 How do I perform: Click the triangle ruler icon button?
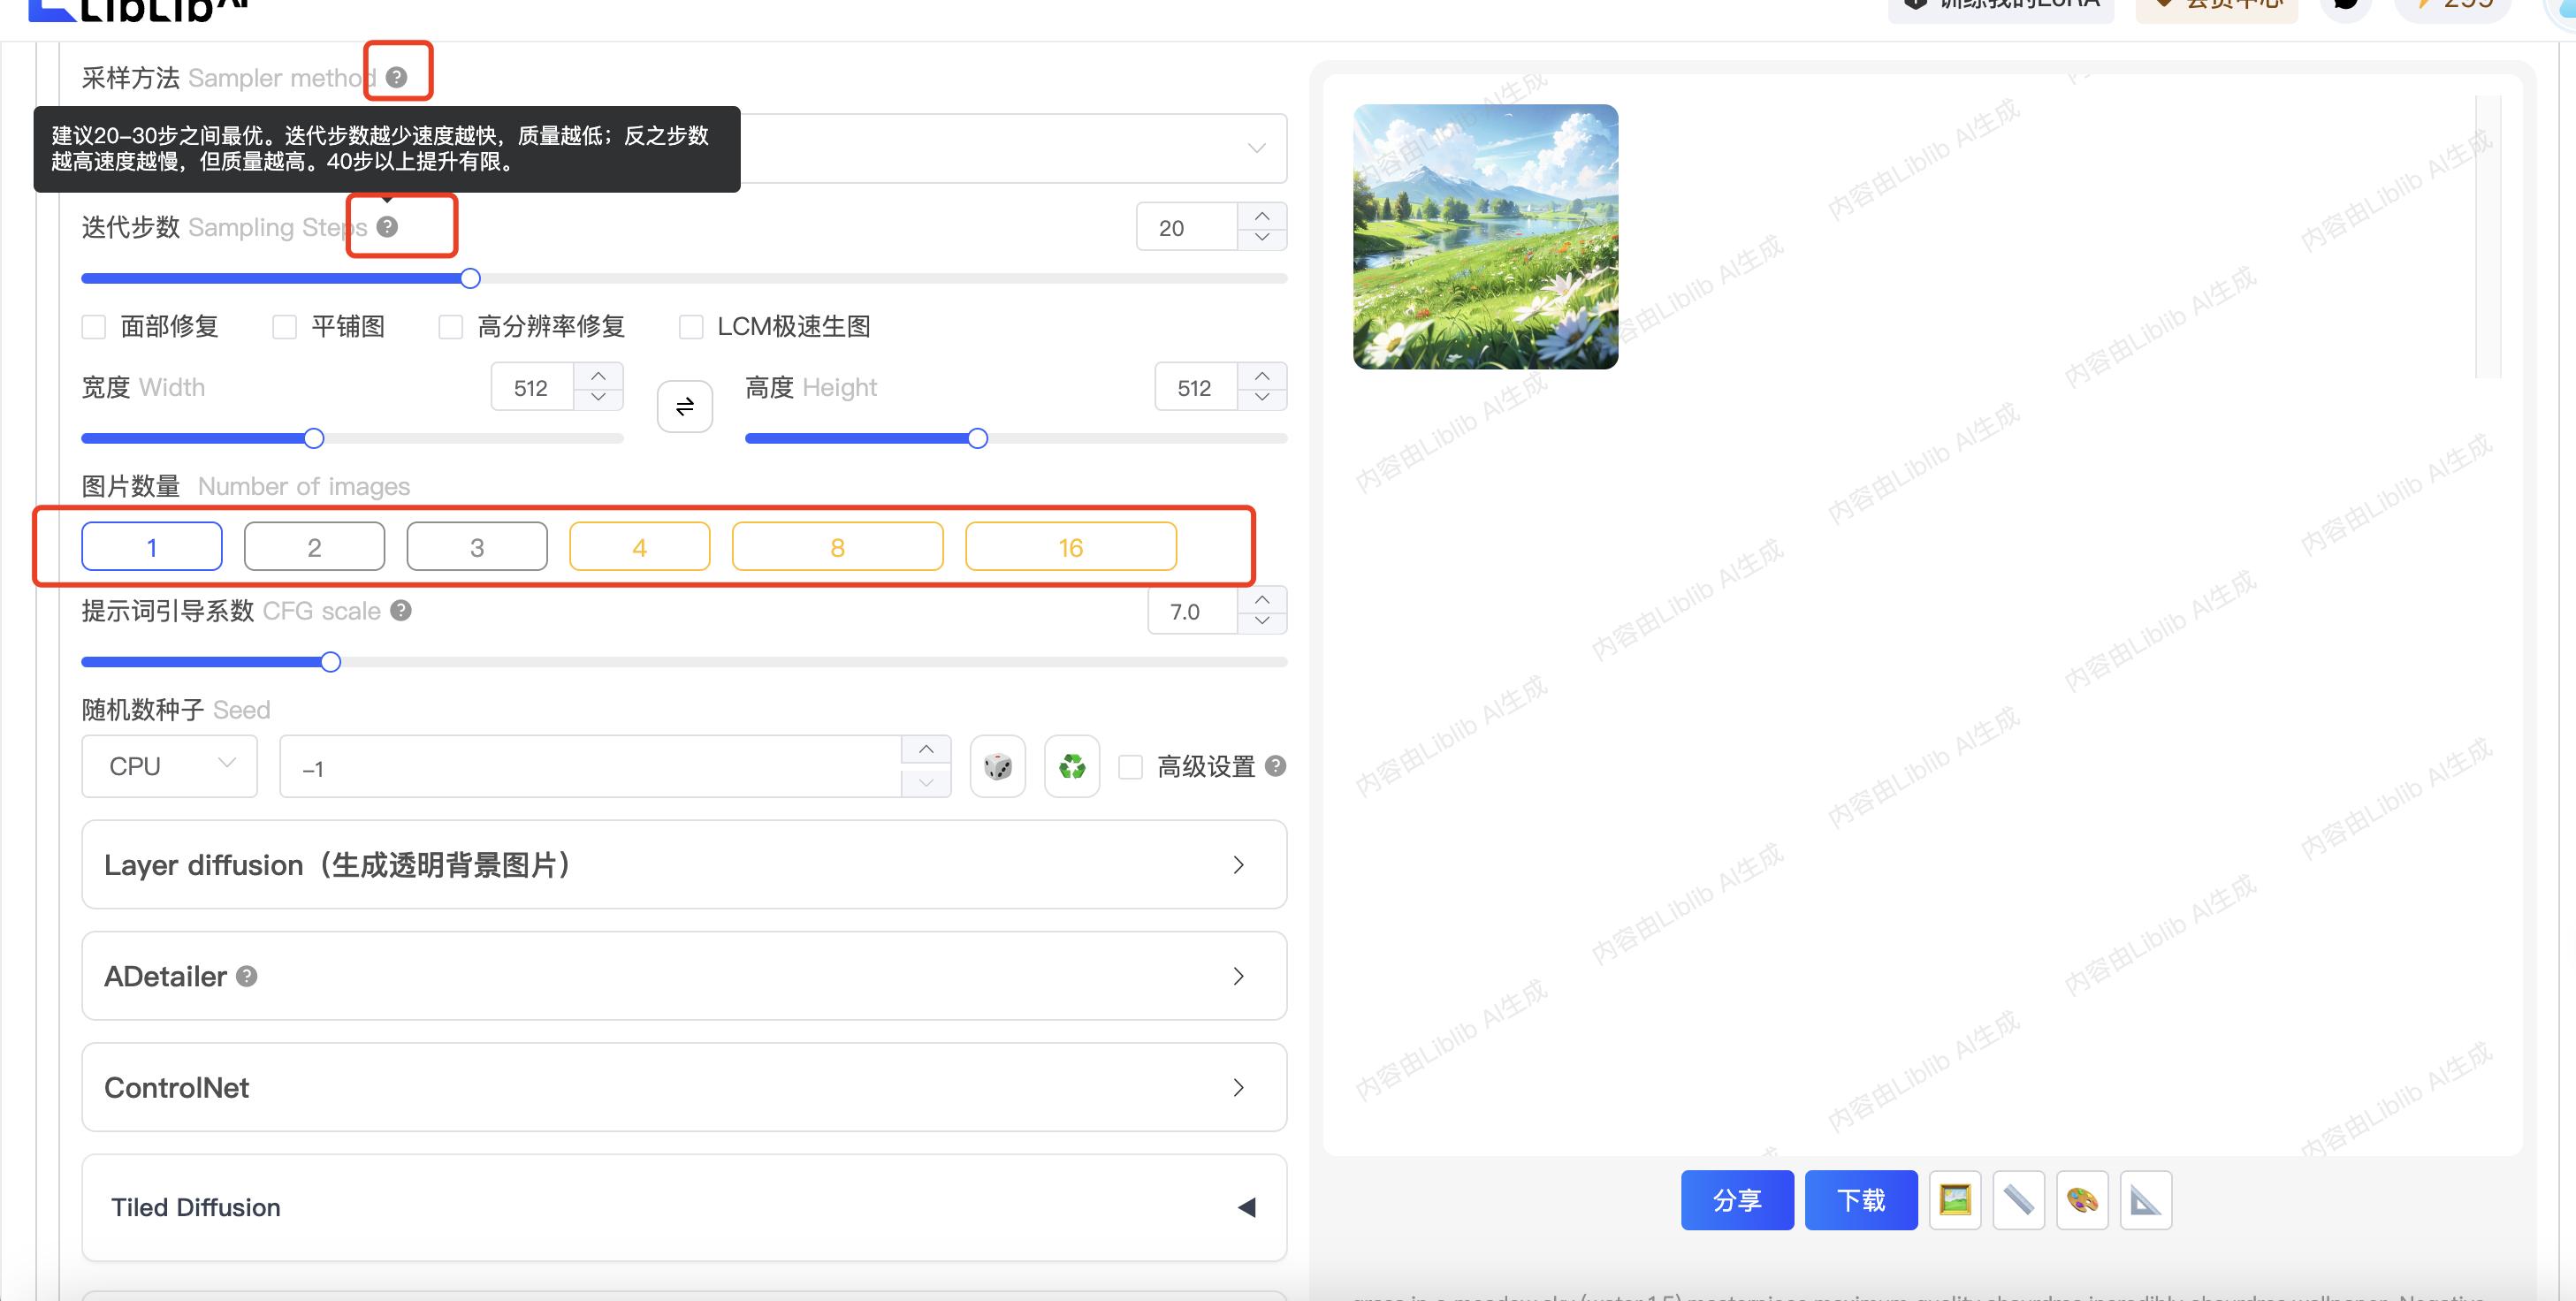(2145, 1199)
